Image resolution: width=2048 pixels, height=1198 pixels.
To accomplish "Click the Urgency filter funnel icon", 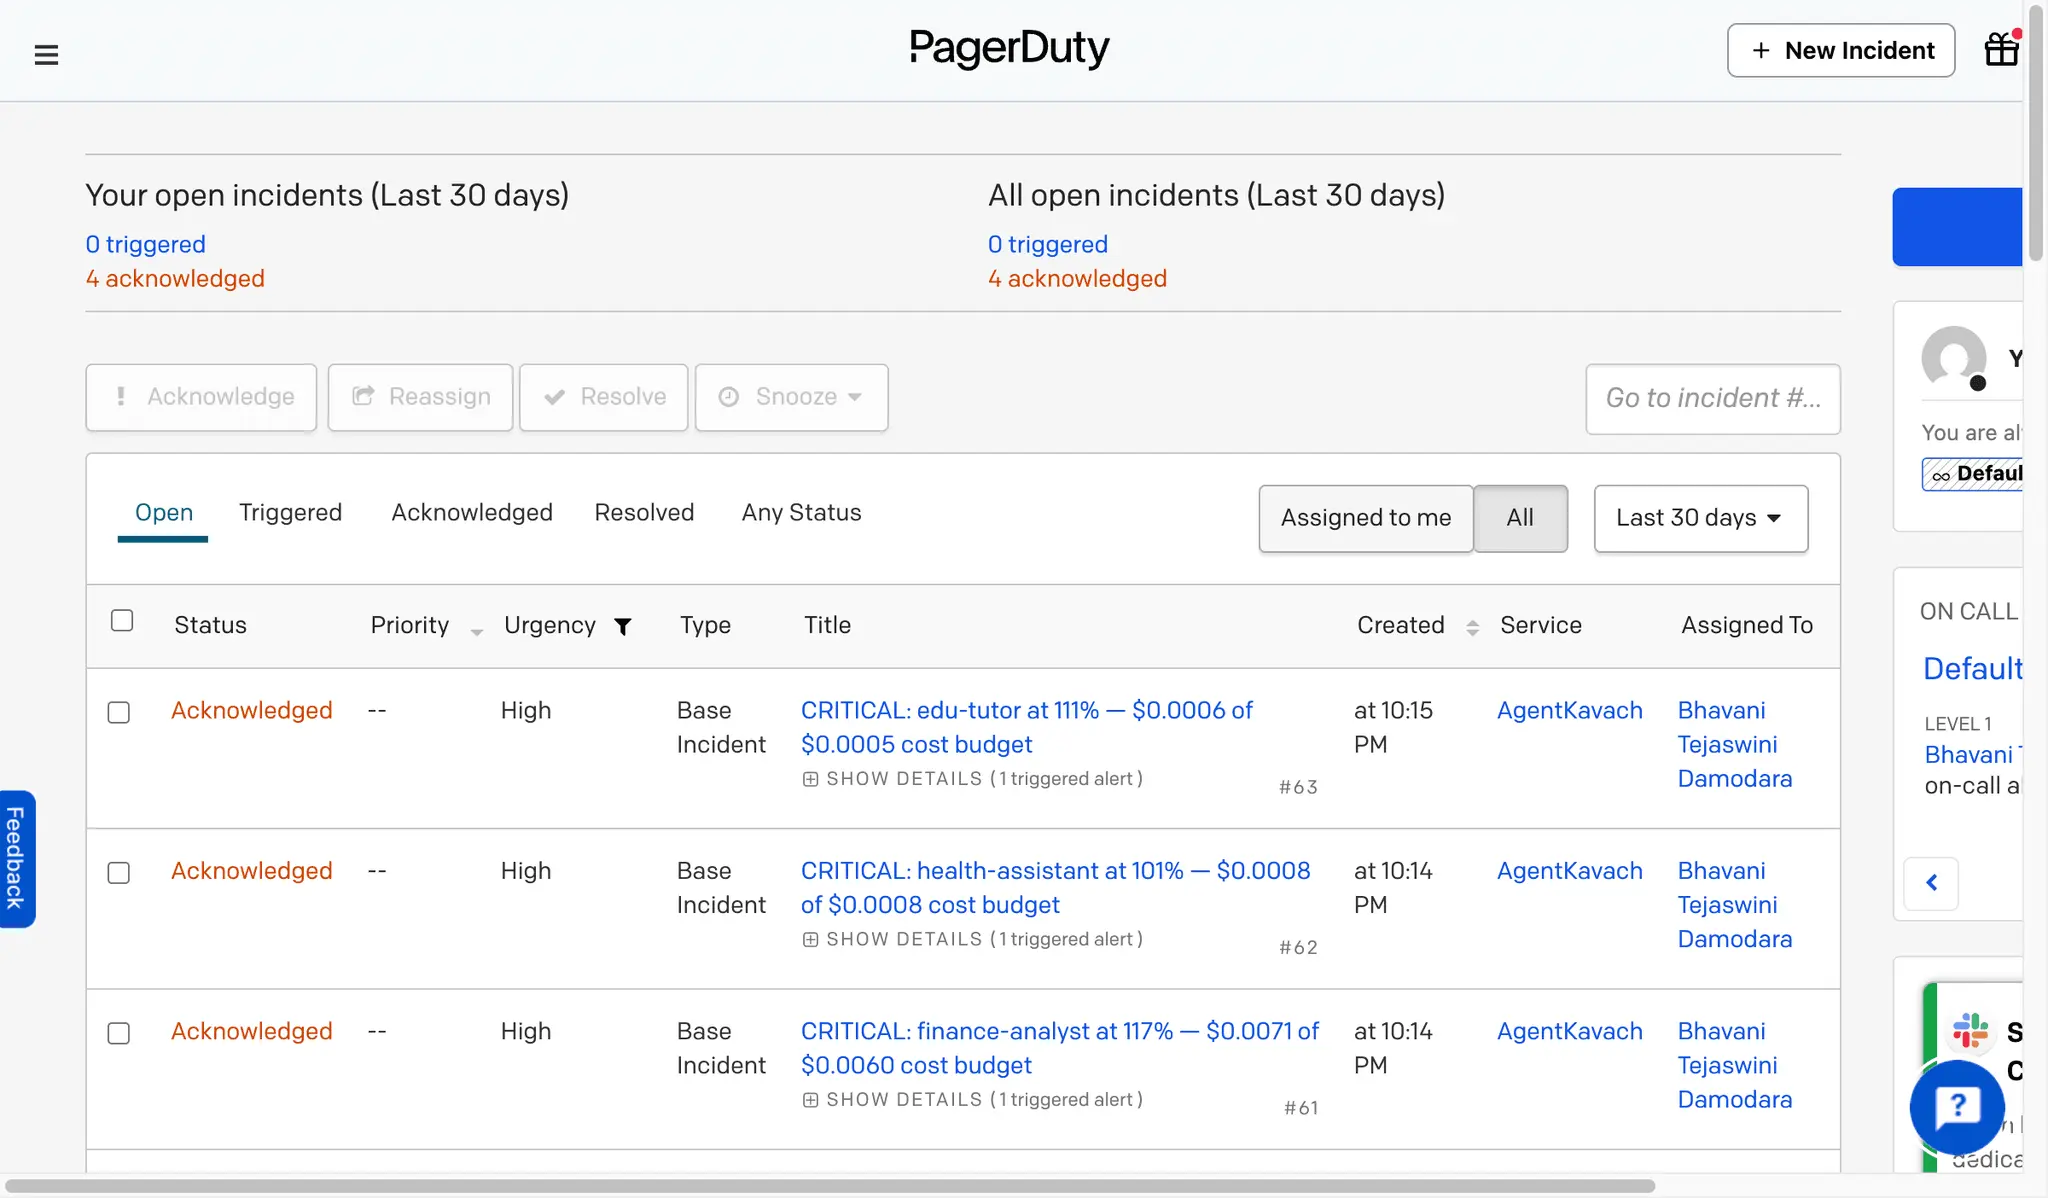I will tap(622, 626).
